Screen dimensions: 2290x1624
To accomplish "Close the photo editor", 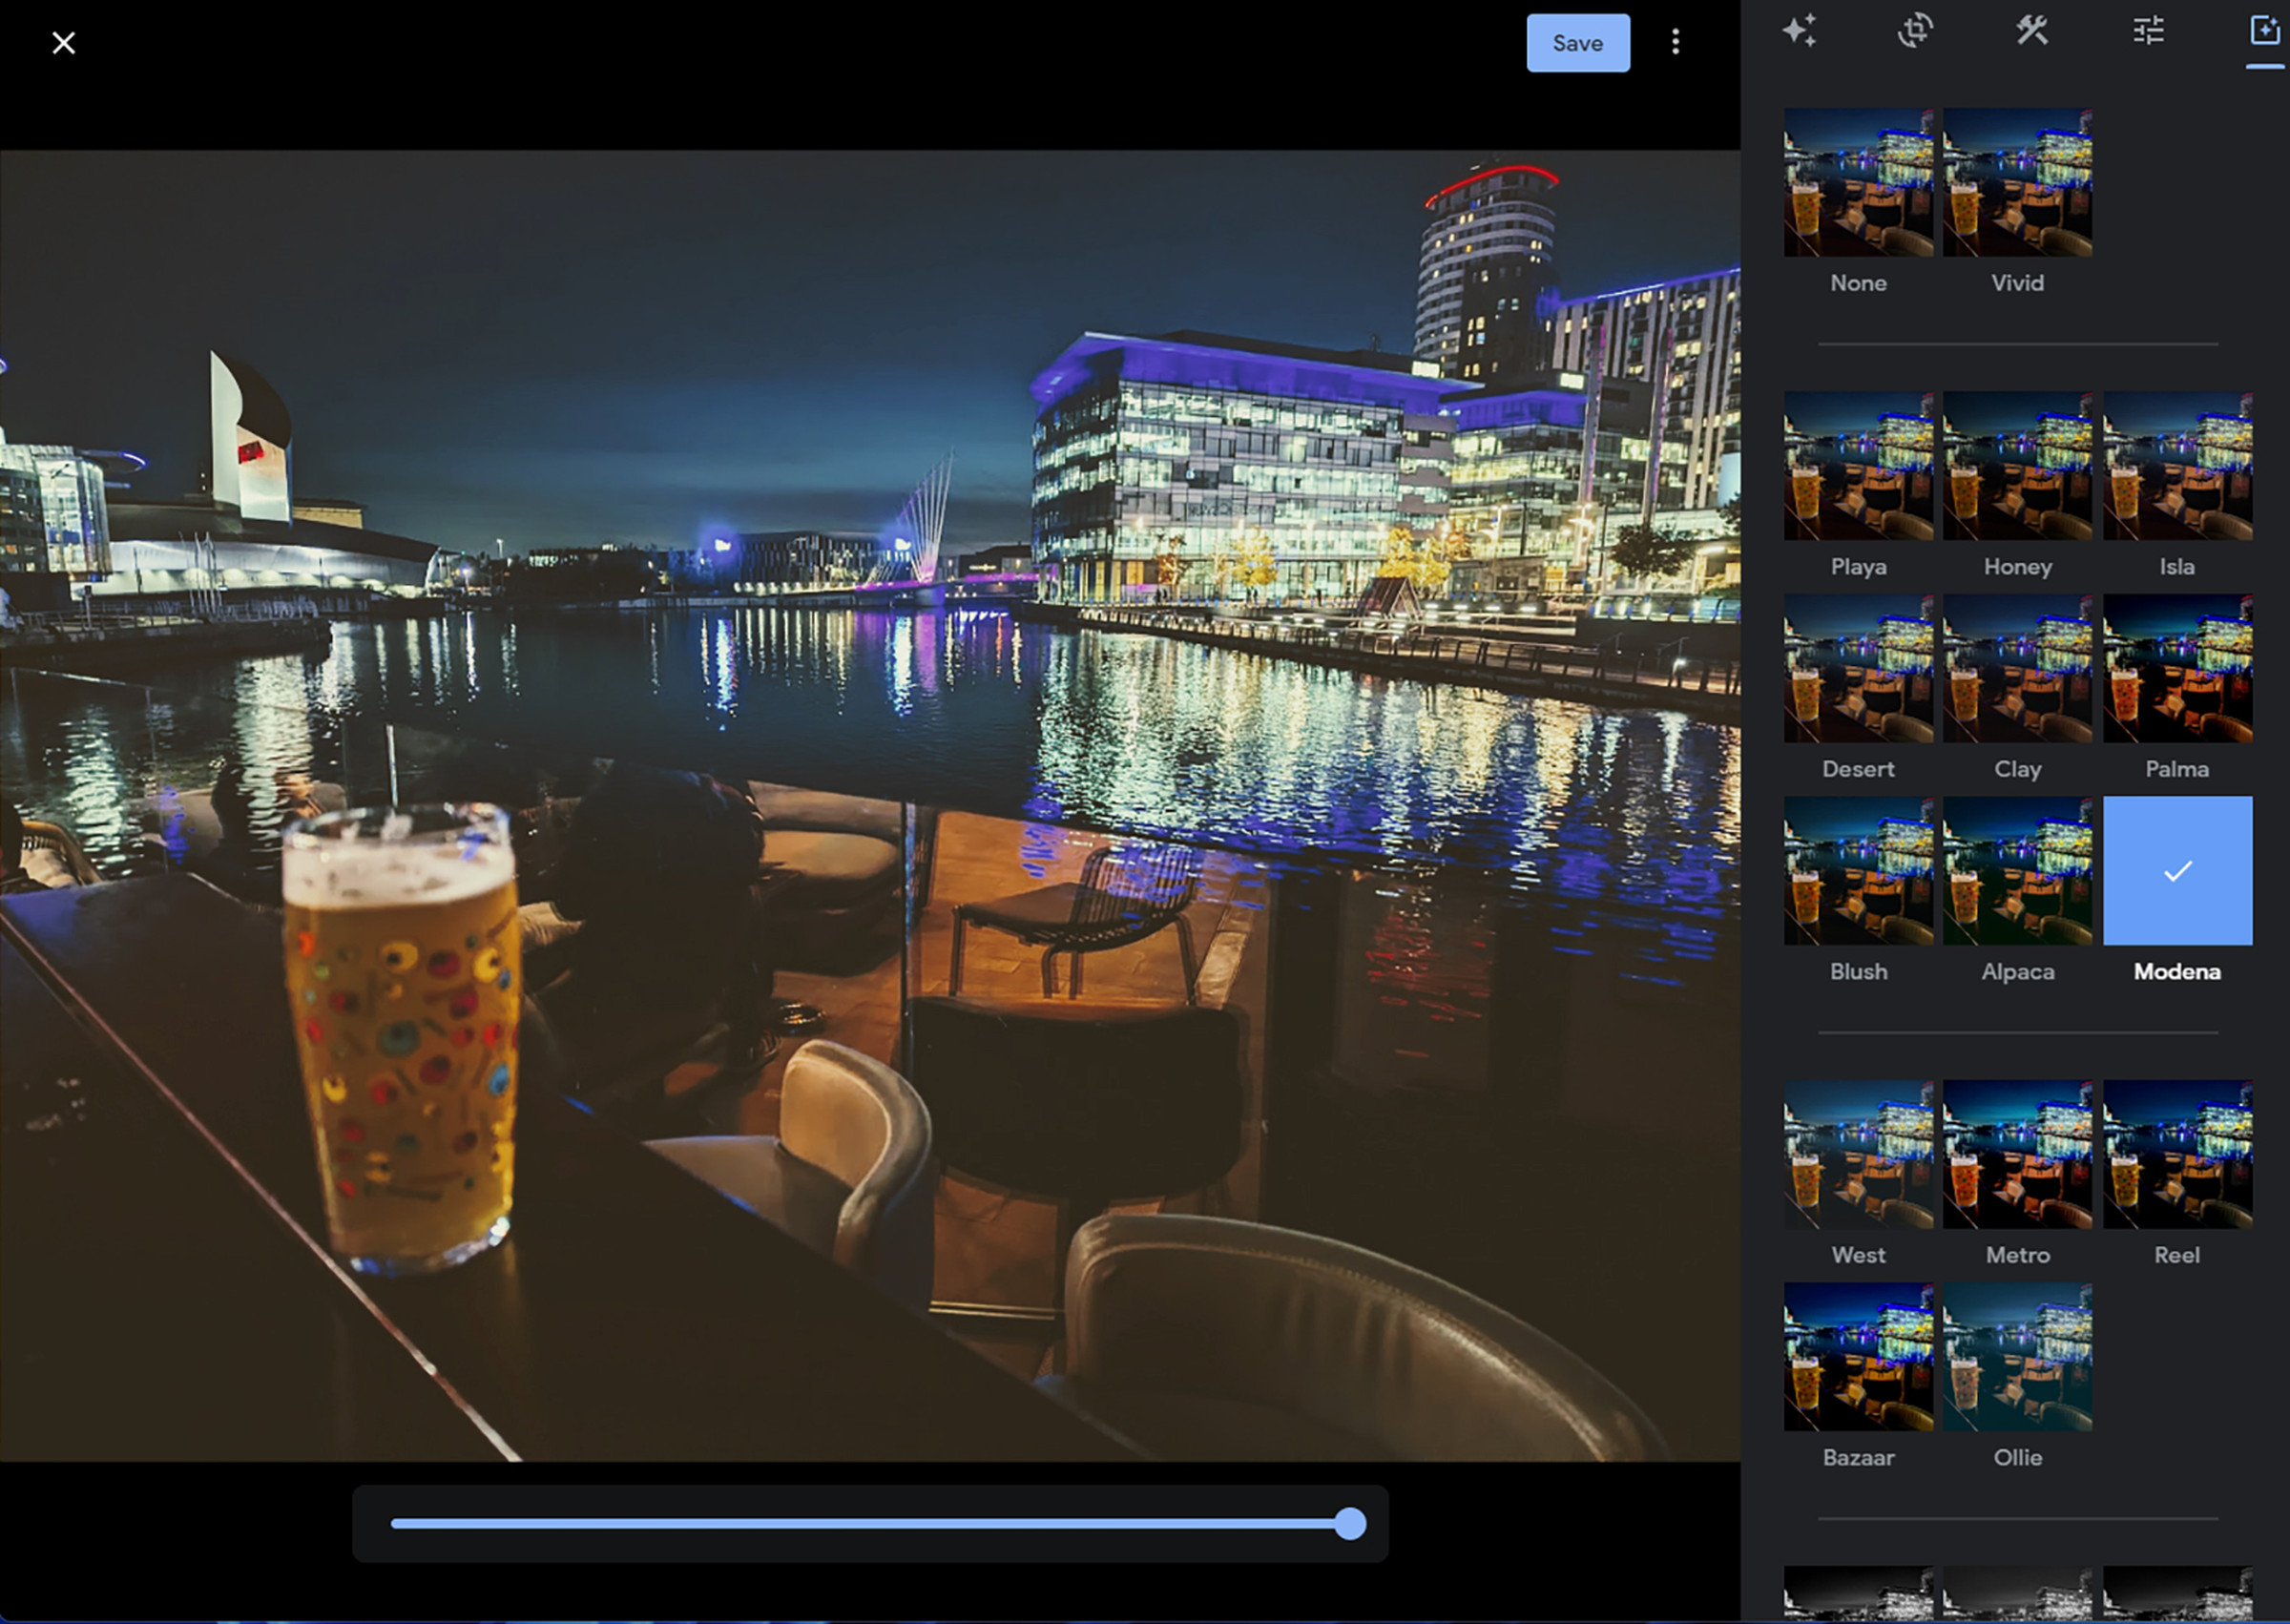I will pos(63,43).
